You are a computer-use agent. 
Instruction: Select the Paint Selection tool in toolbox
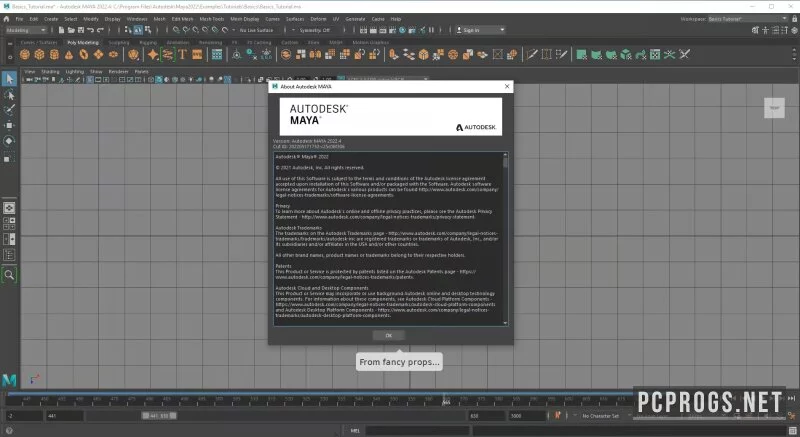tap(9, 110)
